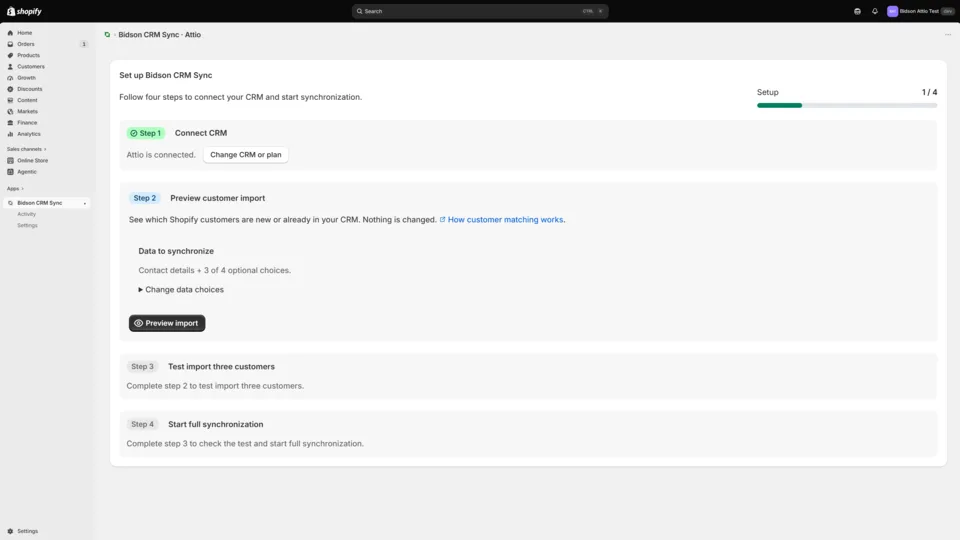Click the Step 1 completed badge
This screenshot has width=960, height=540.
coord(146,133)
